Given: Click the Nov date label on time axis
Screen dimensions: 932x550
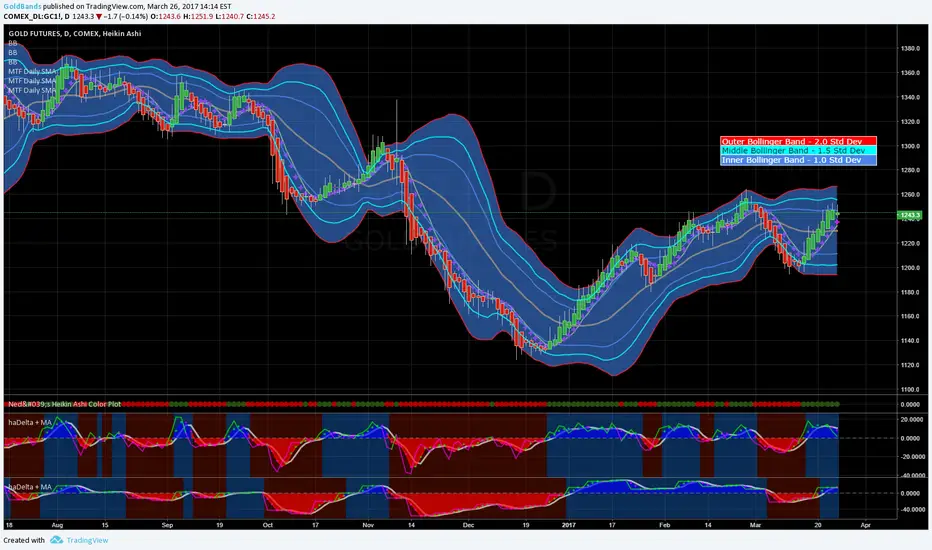Looking at the screenshot, I should (368, 525).
